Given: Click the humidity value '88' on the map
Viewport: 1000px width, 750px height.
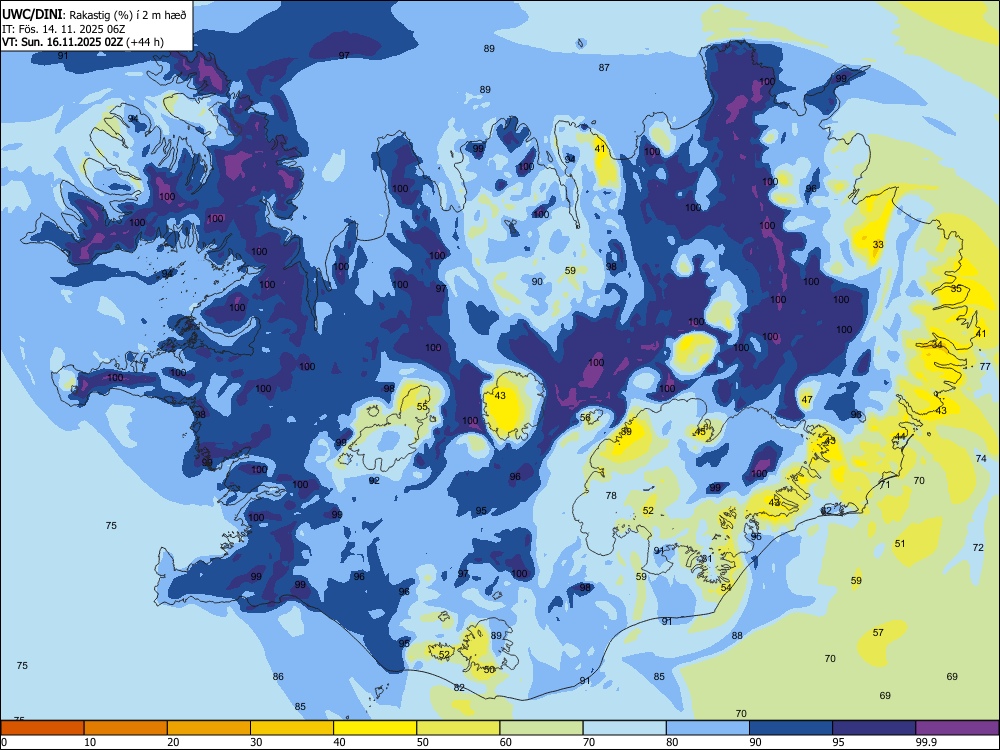Looking at the screenshot, I should (x=737, y=636).
